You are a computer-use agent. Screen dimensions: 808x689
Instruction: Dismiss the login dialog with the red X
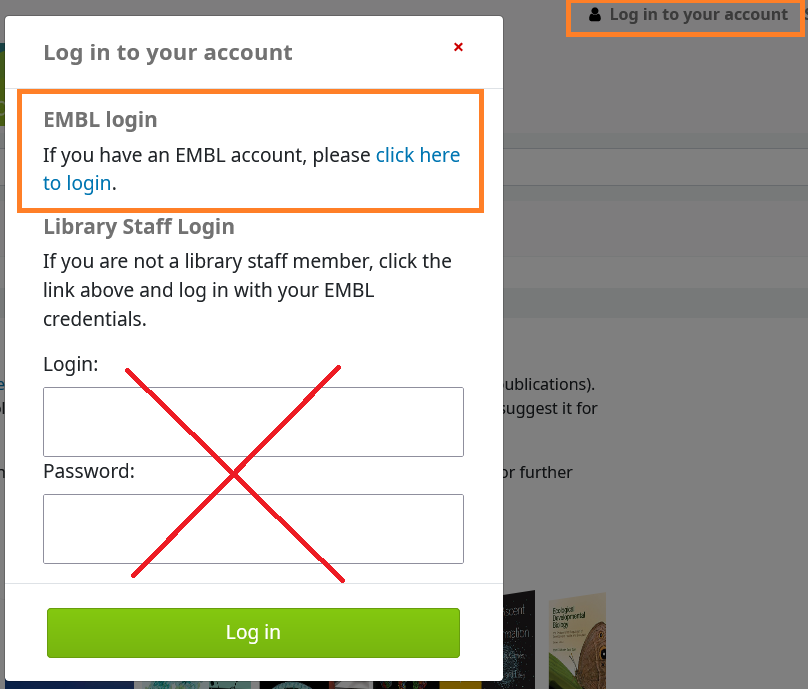pos(458,47)
